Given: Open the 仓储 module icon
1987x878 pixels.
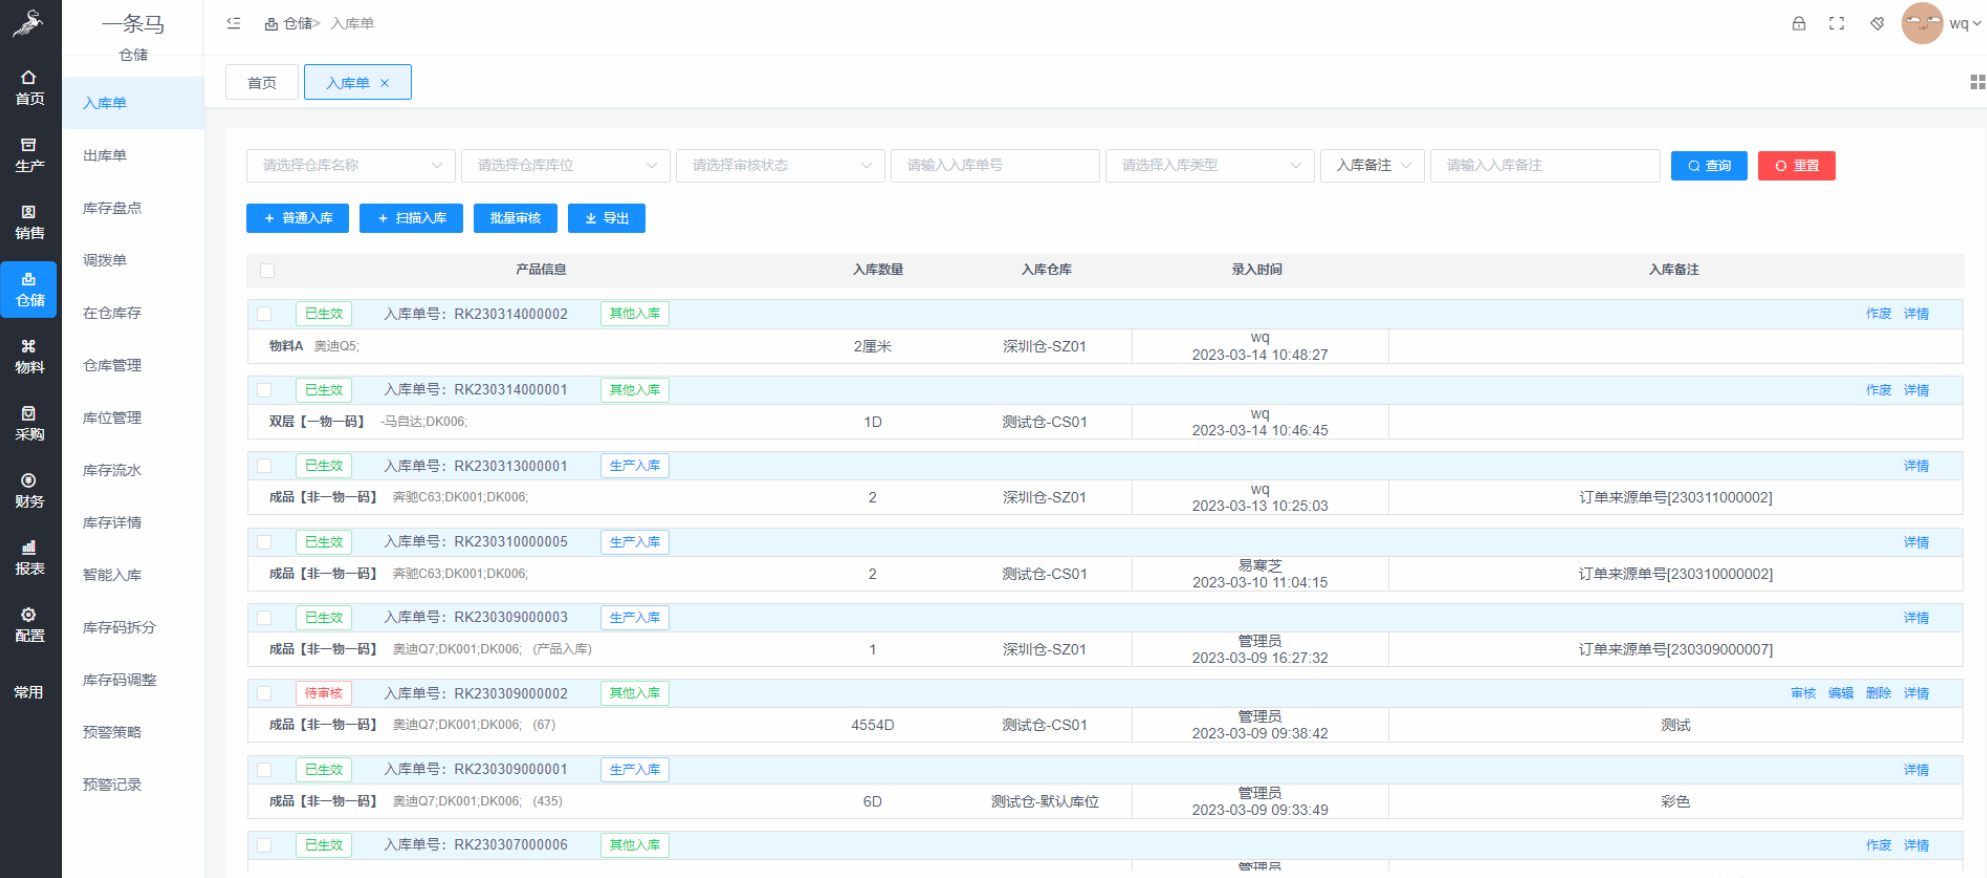Looking at the screenshot, I should click(30, 289).
